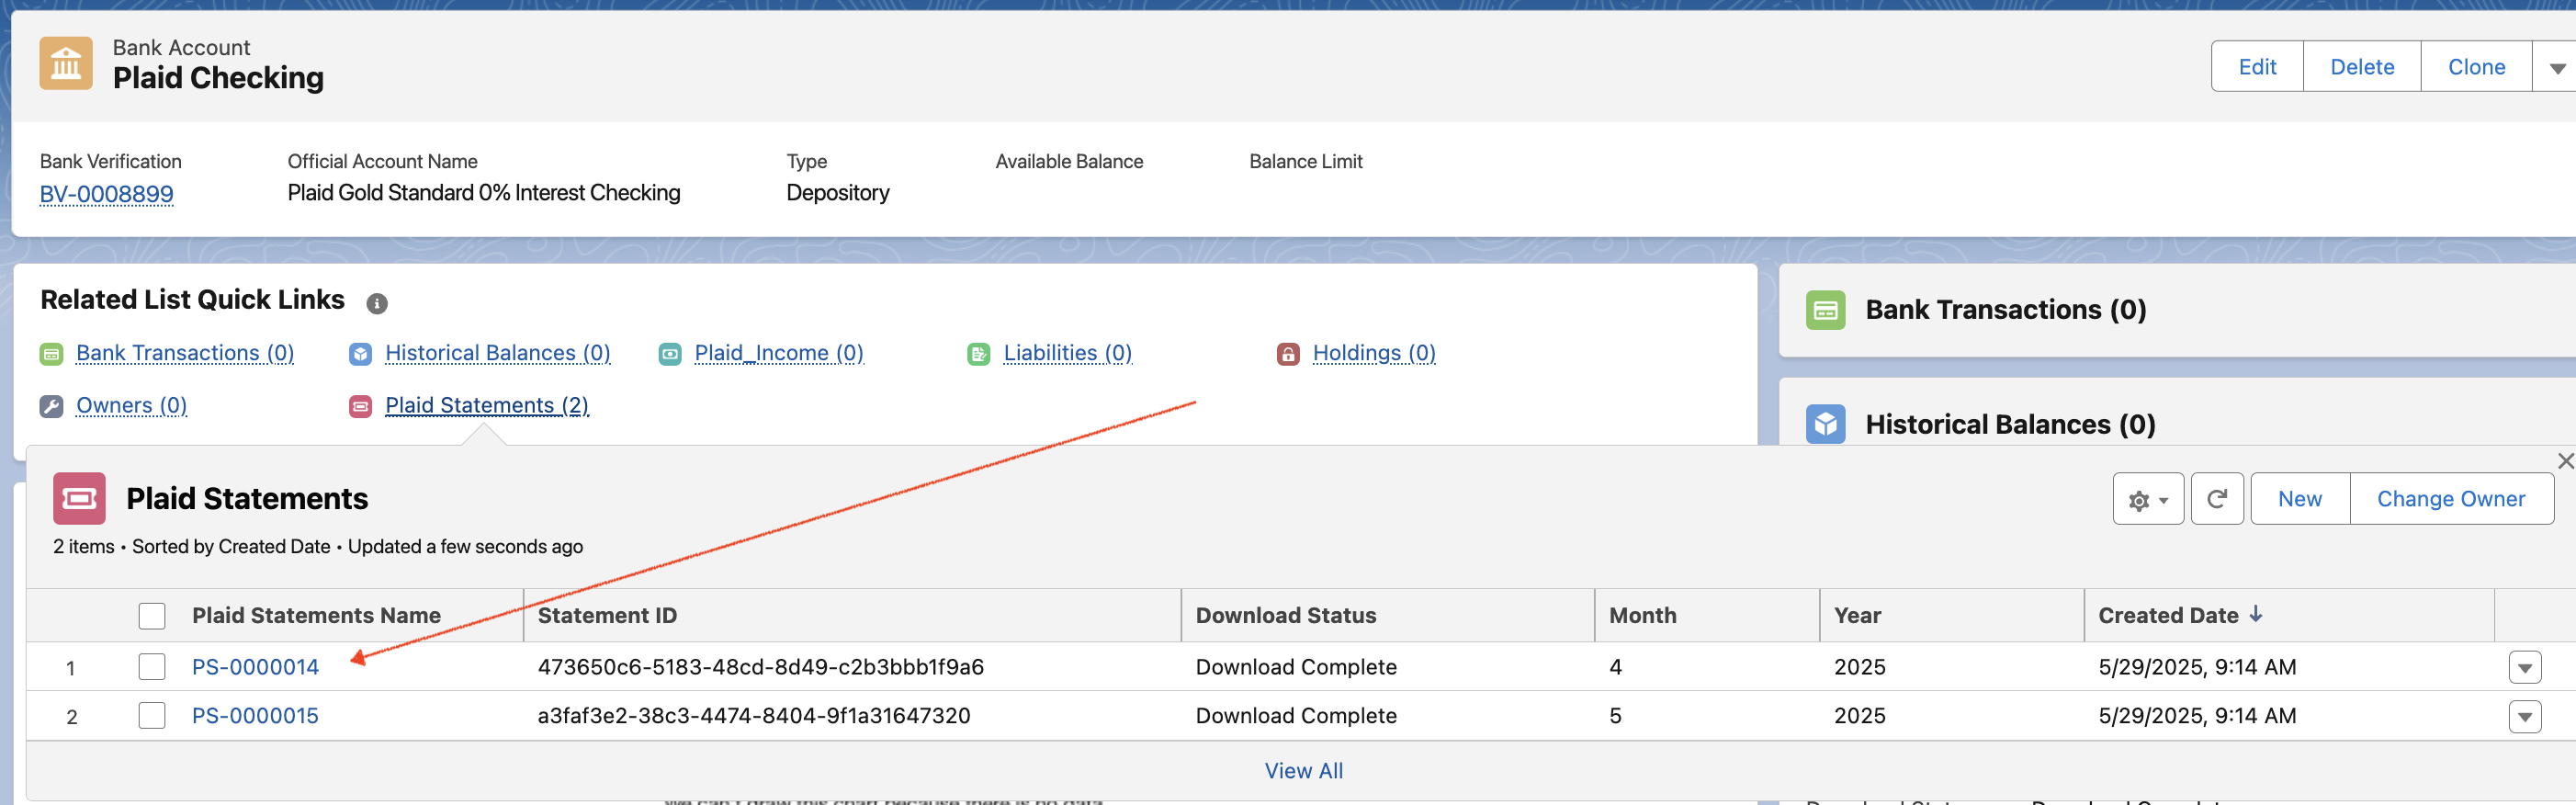Viewport: 2576px width, 805px height.
Task: Click the Month value 4 cell
Action: [x=1616, y=667]
